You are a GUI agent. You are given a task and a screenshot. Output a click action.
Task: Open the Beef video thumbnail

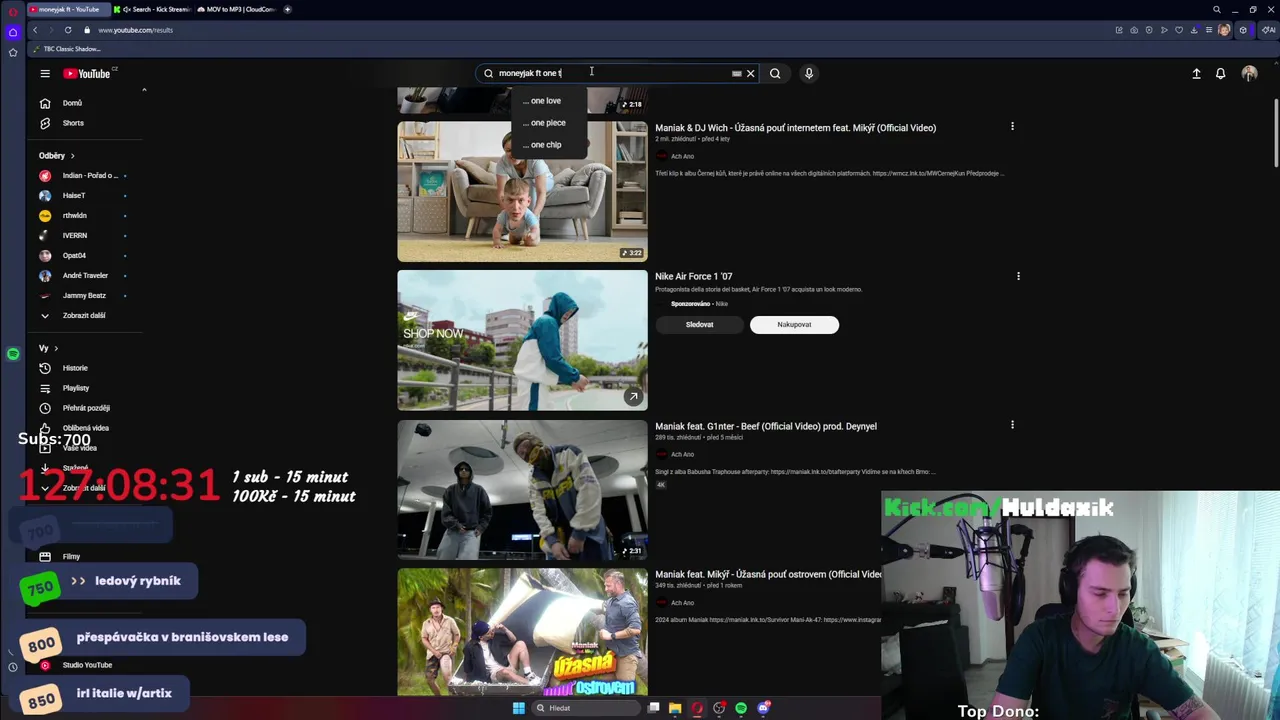click(522, 489)
